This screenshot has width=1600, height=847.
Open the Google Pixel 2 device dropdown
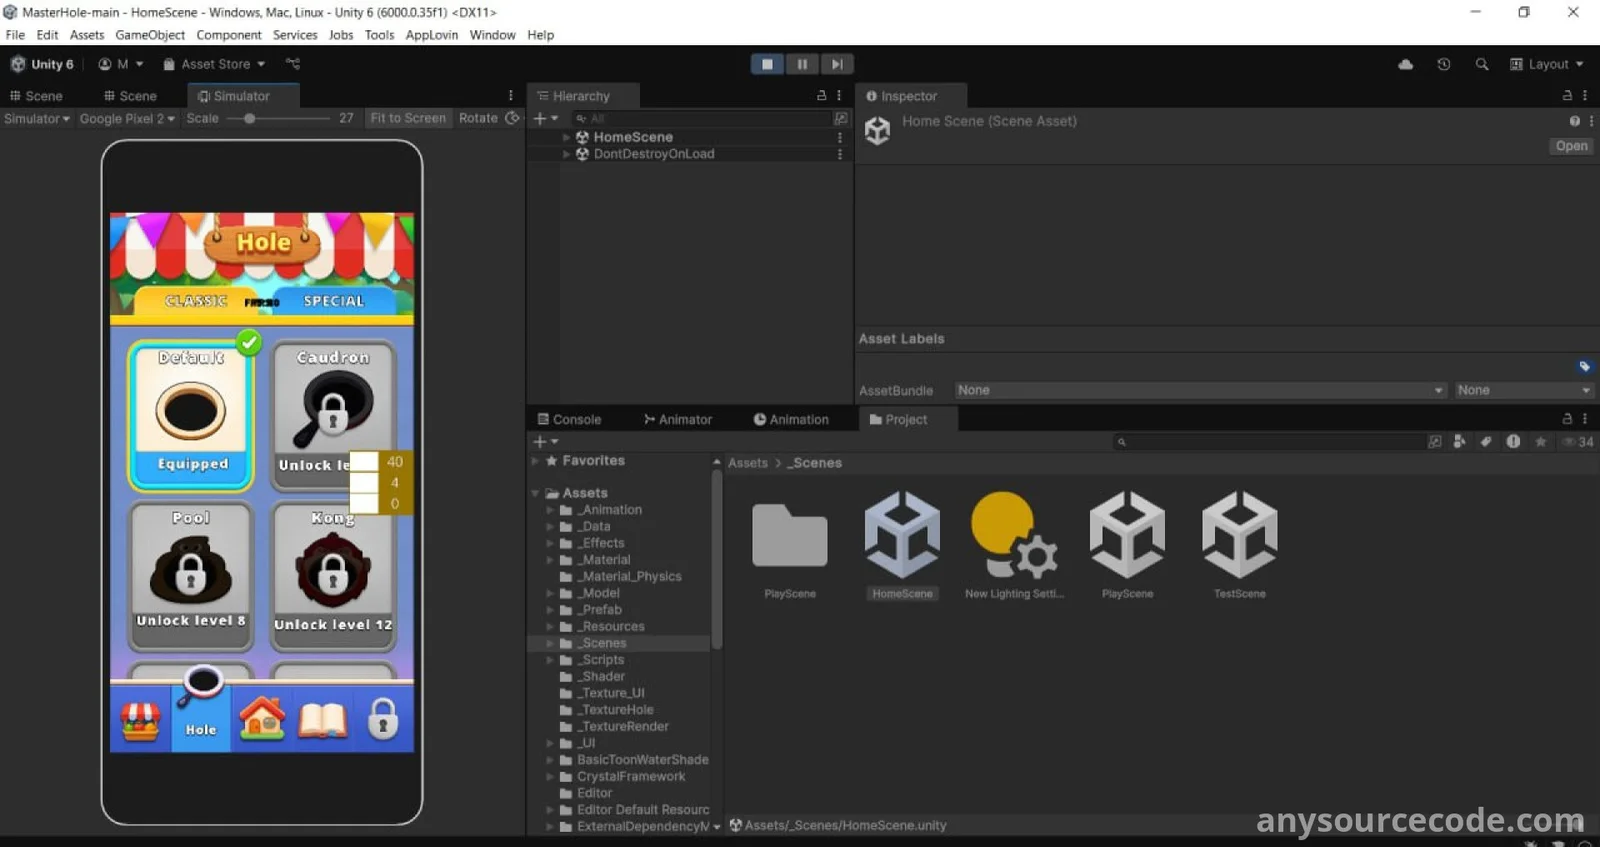127,118
